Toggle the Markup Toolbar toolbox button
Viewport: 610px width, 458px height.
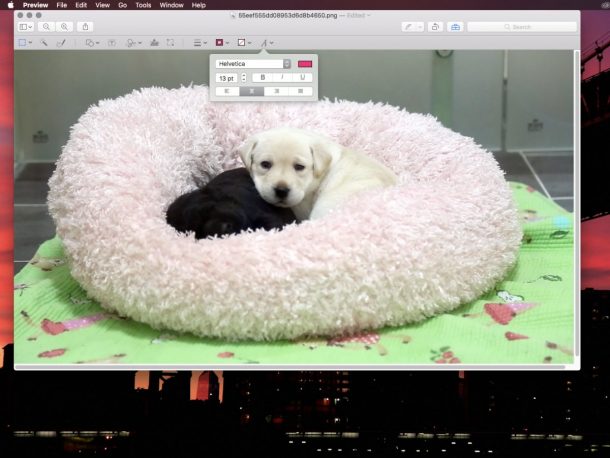(x=456, y=27)
